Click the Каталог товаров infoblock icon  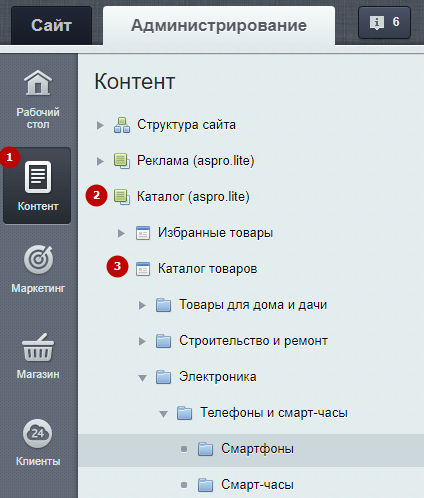click(143, 269)
